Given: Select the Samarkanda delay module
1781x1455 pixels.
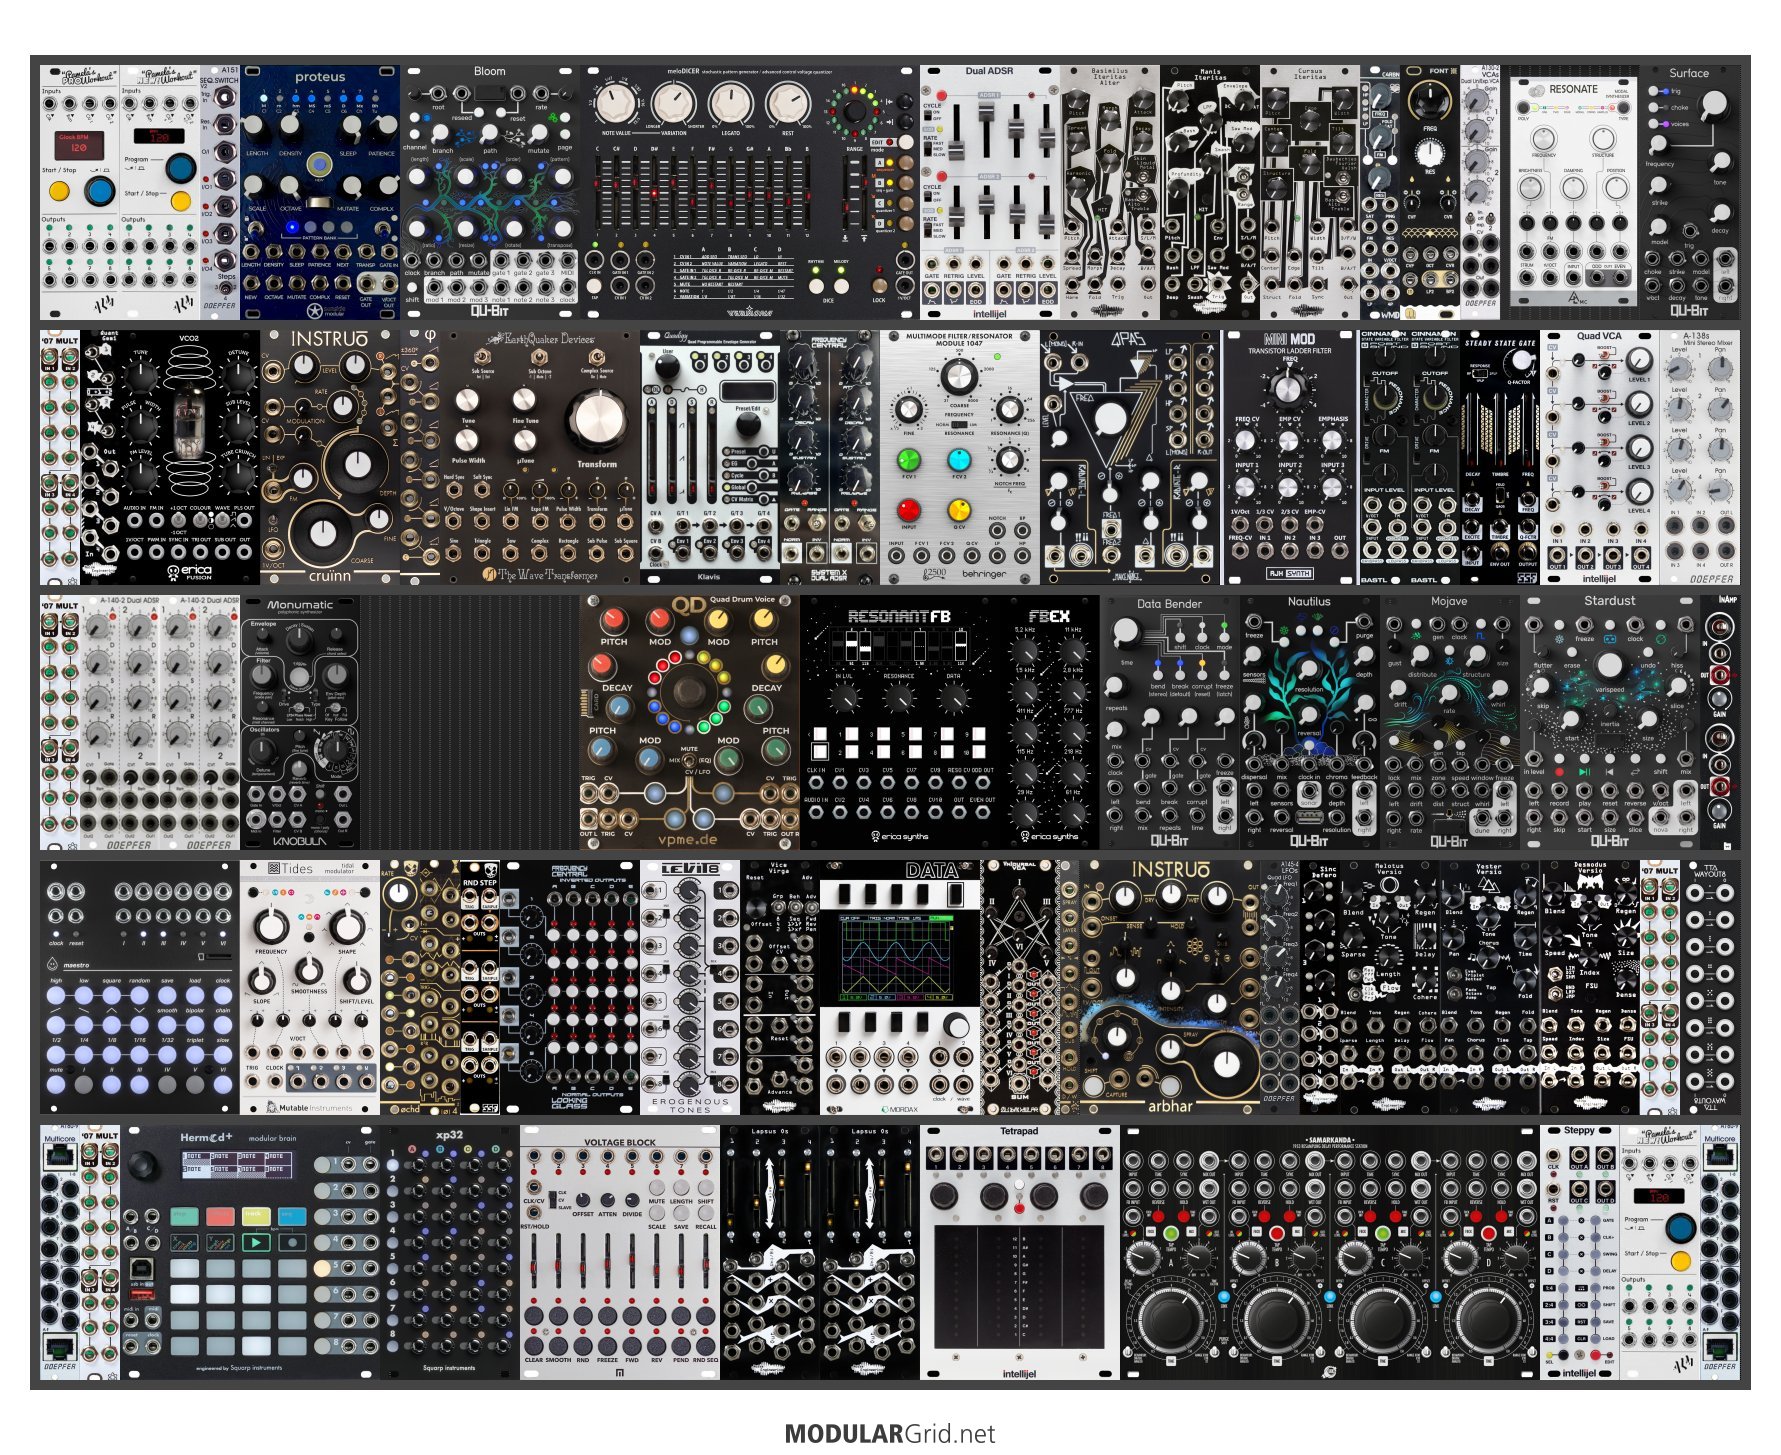Looking at the screenshot, I should tap(1330, 1252).
